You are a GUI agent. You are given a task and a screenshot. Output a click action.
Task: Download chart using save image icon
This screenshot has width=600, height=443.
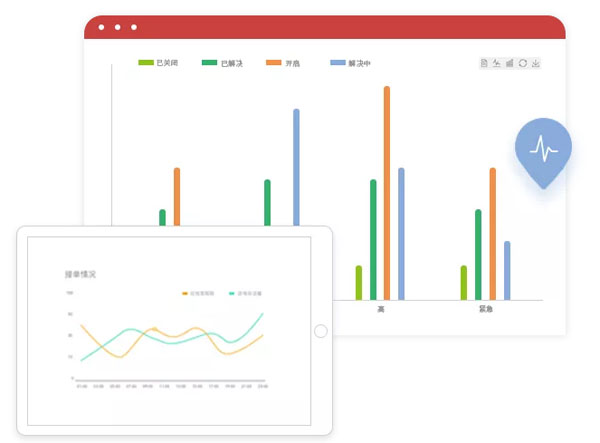pyautogui.click(x=536, y=64)
